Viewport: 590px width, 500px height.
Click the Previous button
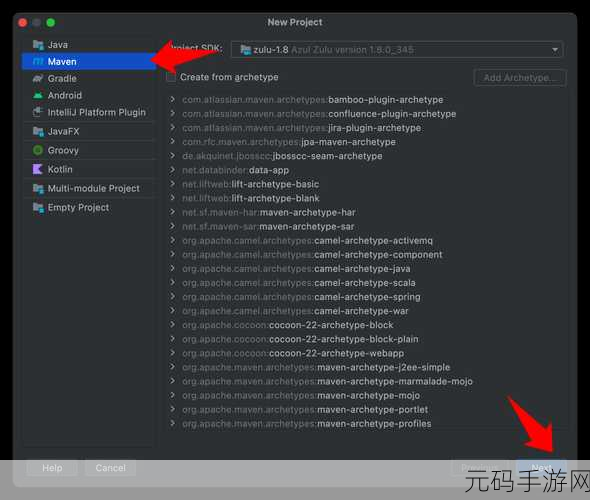(x=480, y=468)
